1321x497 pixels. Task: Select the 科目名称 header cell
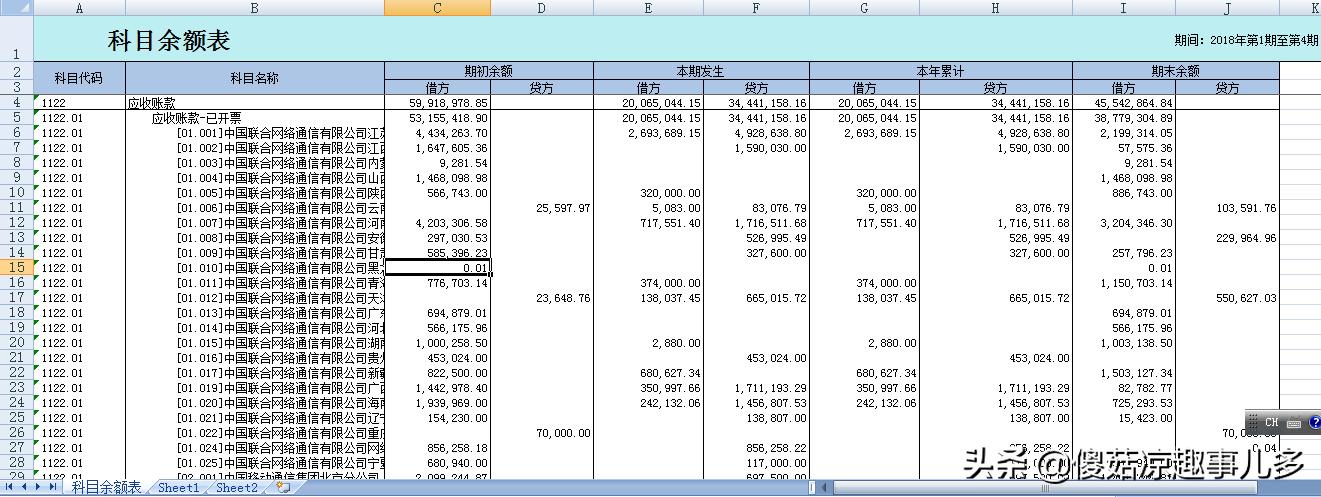[254, 78]
